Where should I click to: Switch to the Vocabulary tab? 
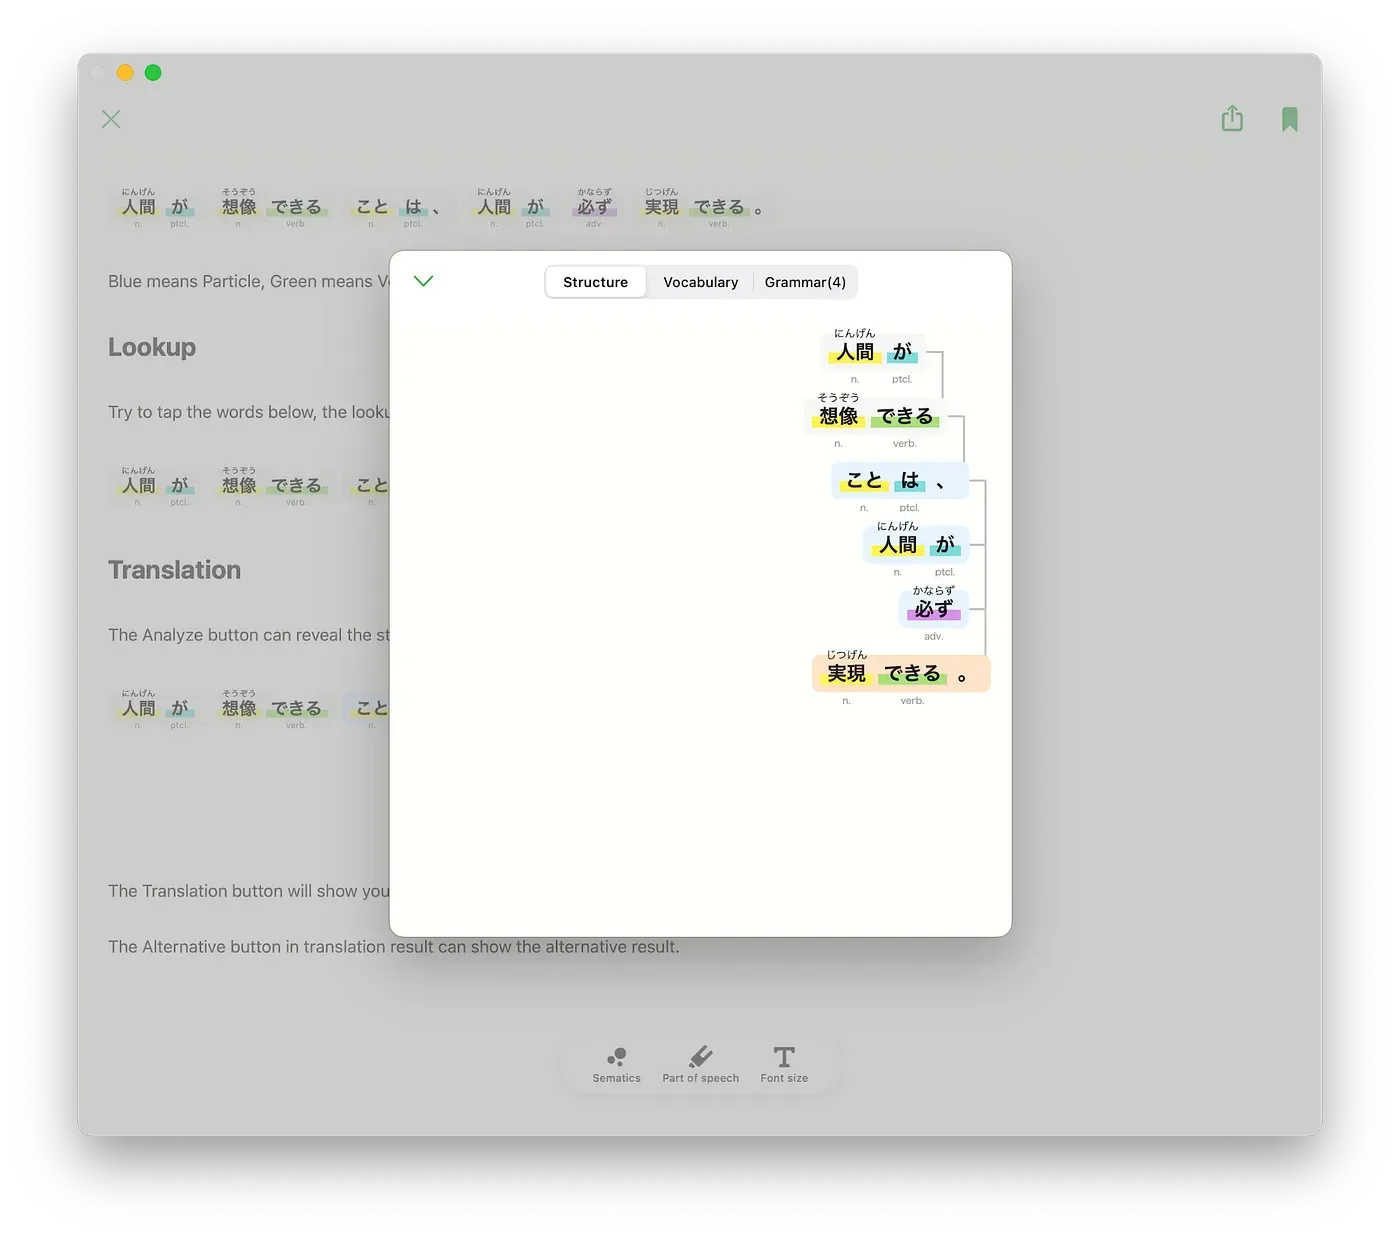pos(700,282)
